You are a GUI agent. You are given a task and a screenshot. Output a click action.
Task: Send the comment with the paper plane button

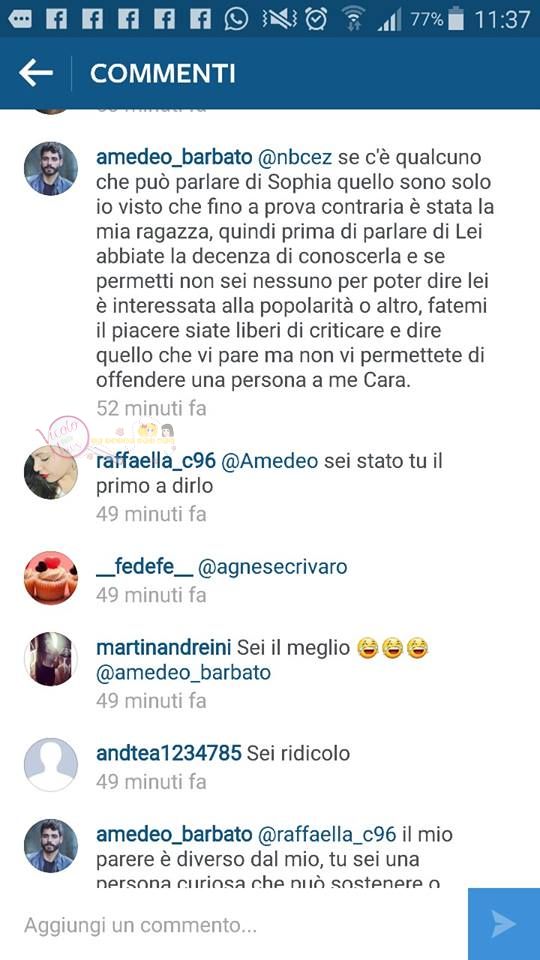pyautogui.click(x=504, y=924)
